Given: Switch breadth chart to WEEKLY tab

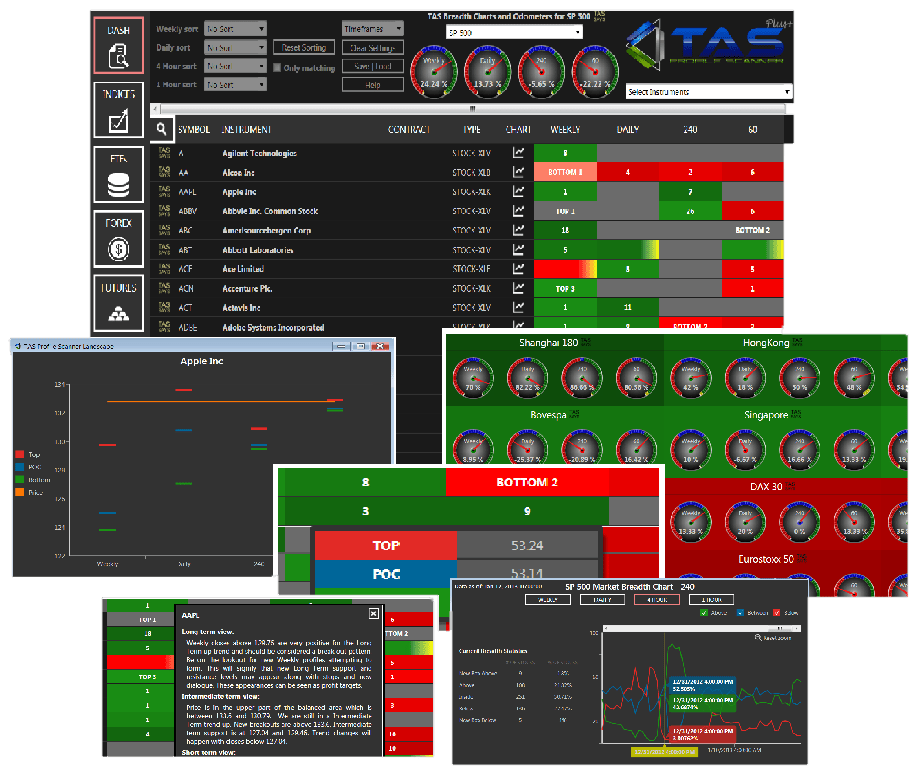Looking at the screenshot, I should coord(547,599).
